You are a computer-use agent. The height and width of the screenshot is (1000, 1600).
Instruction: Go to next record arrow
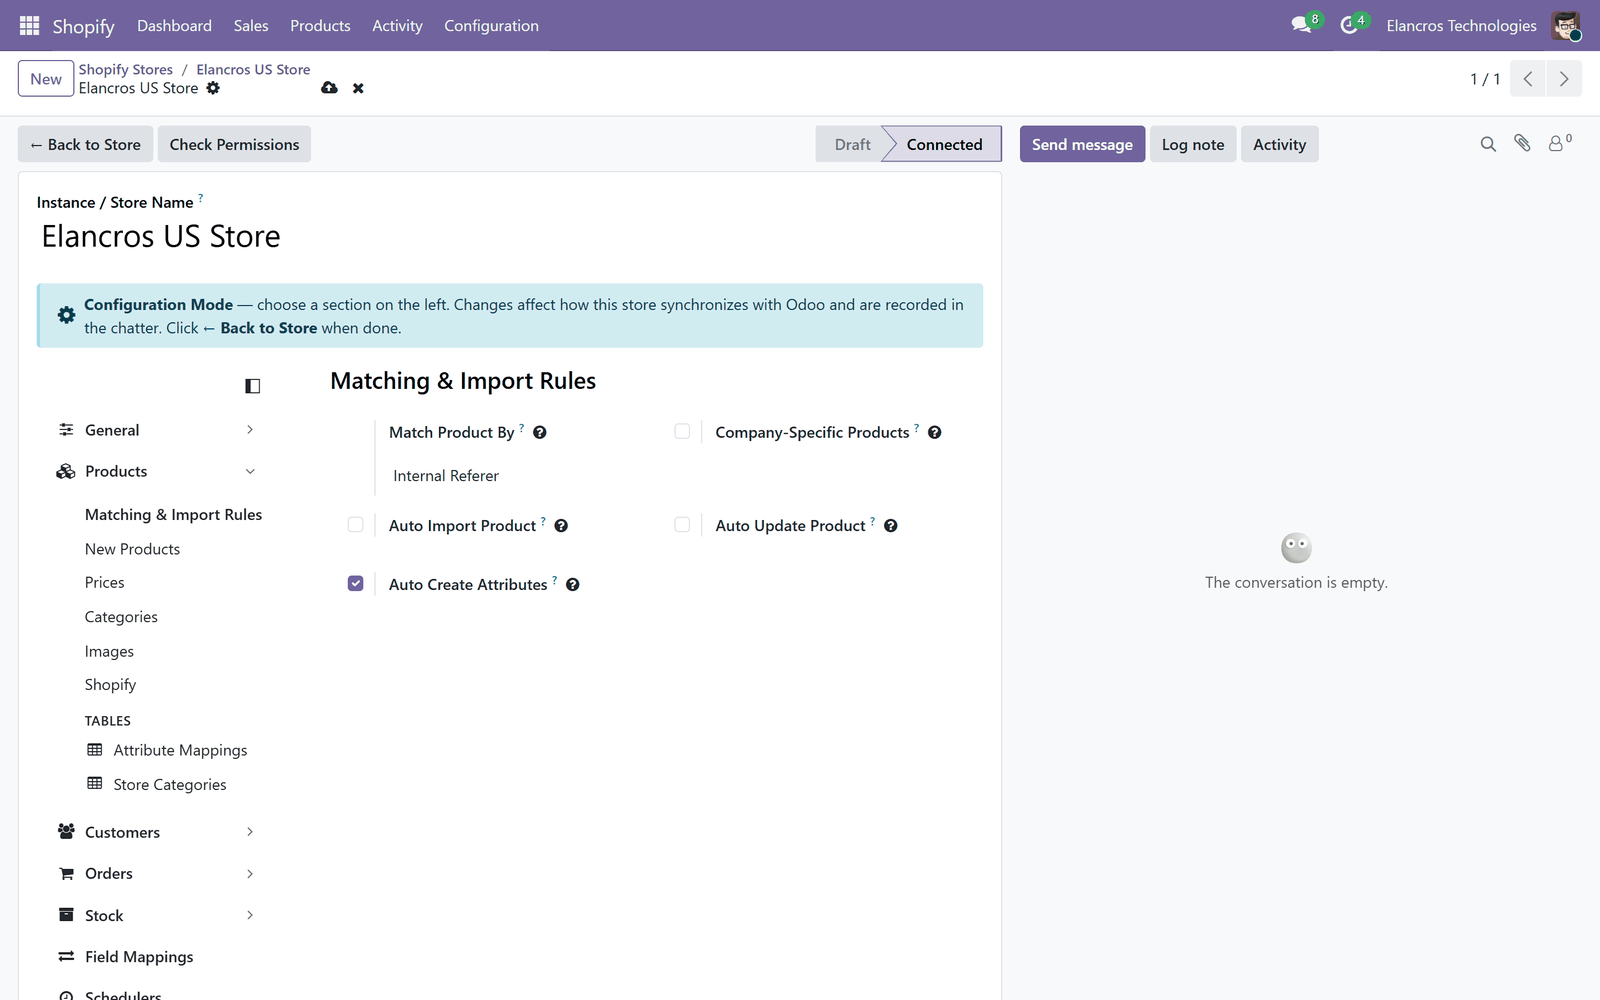(x=1564, y=79)
